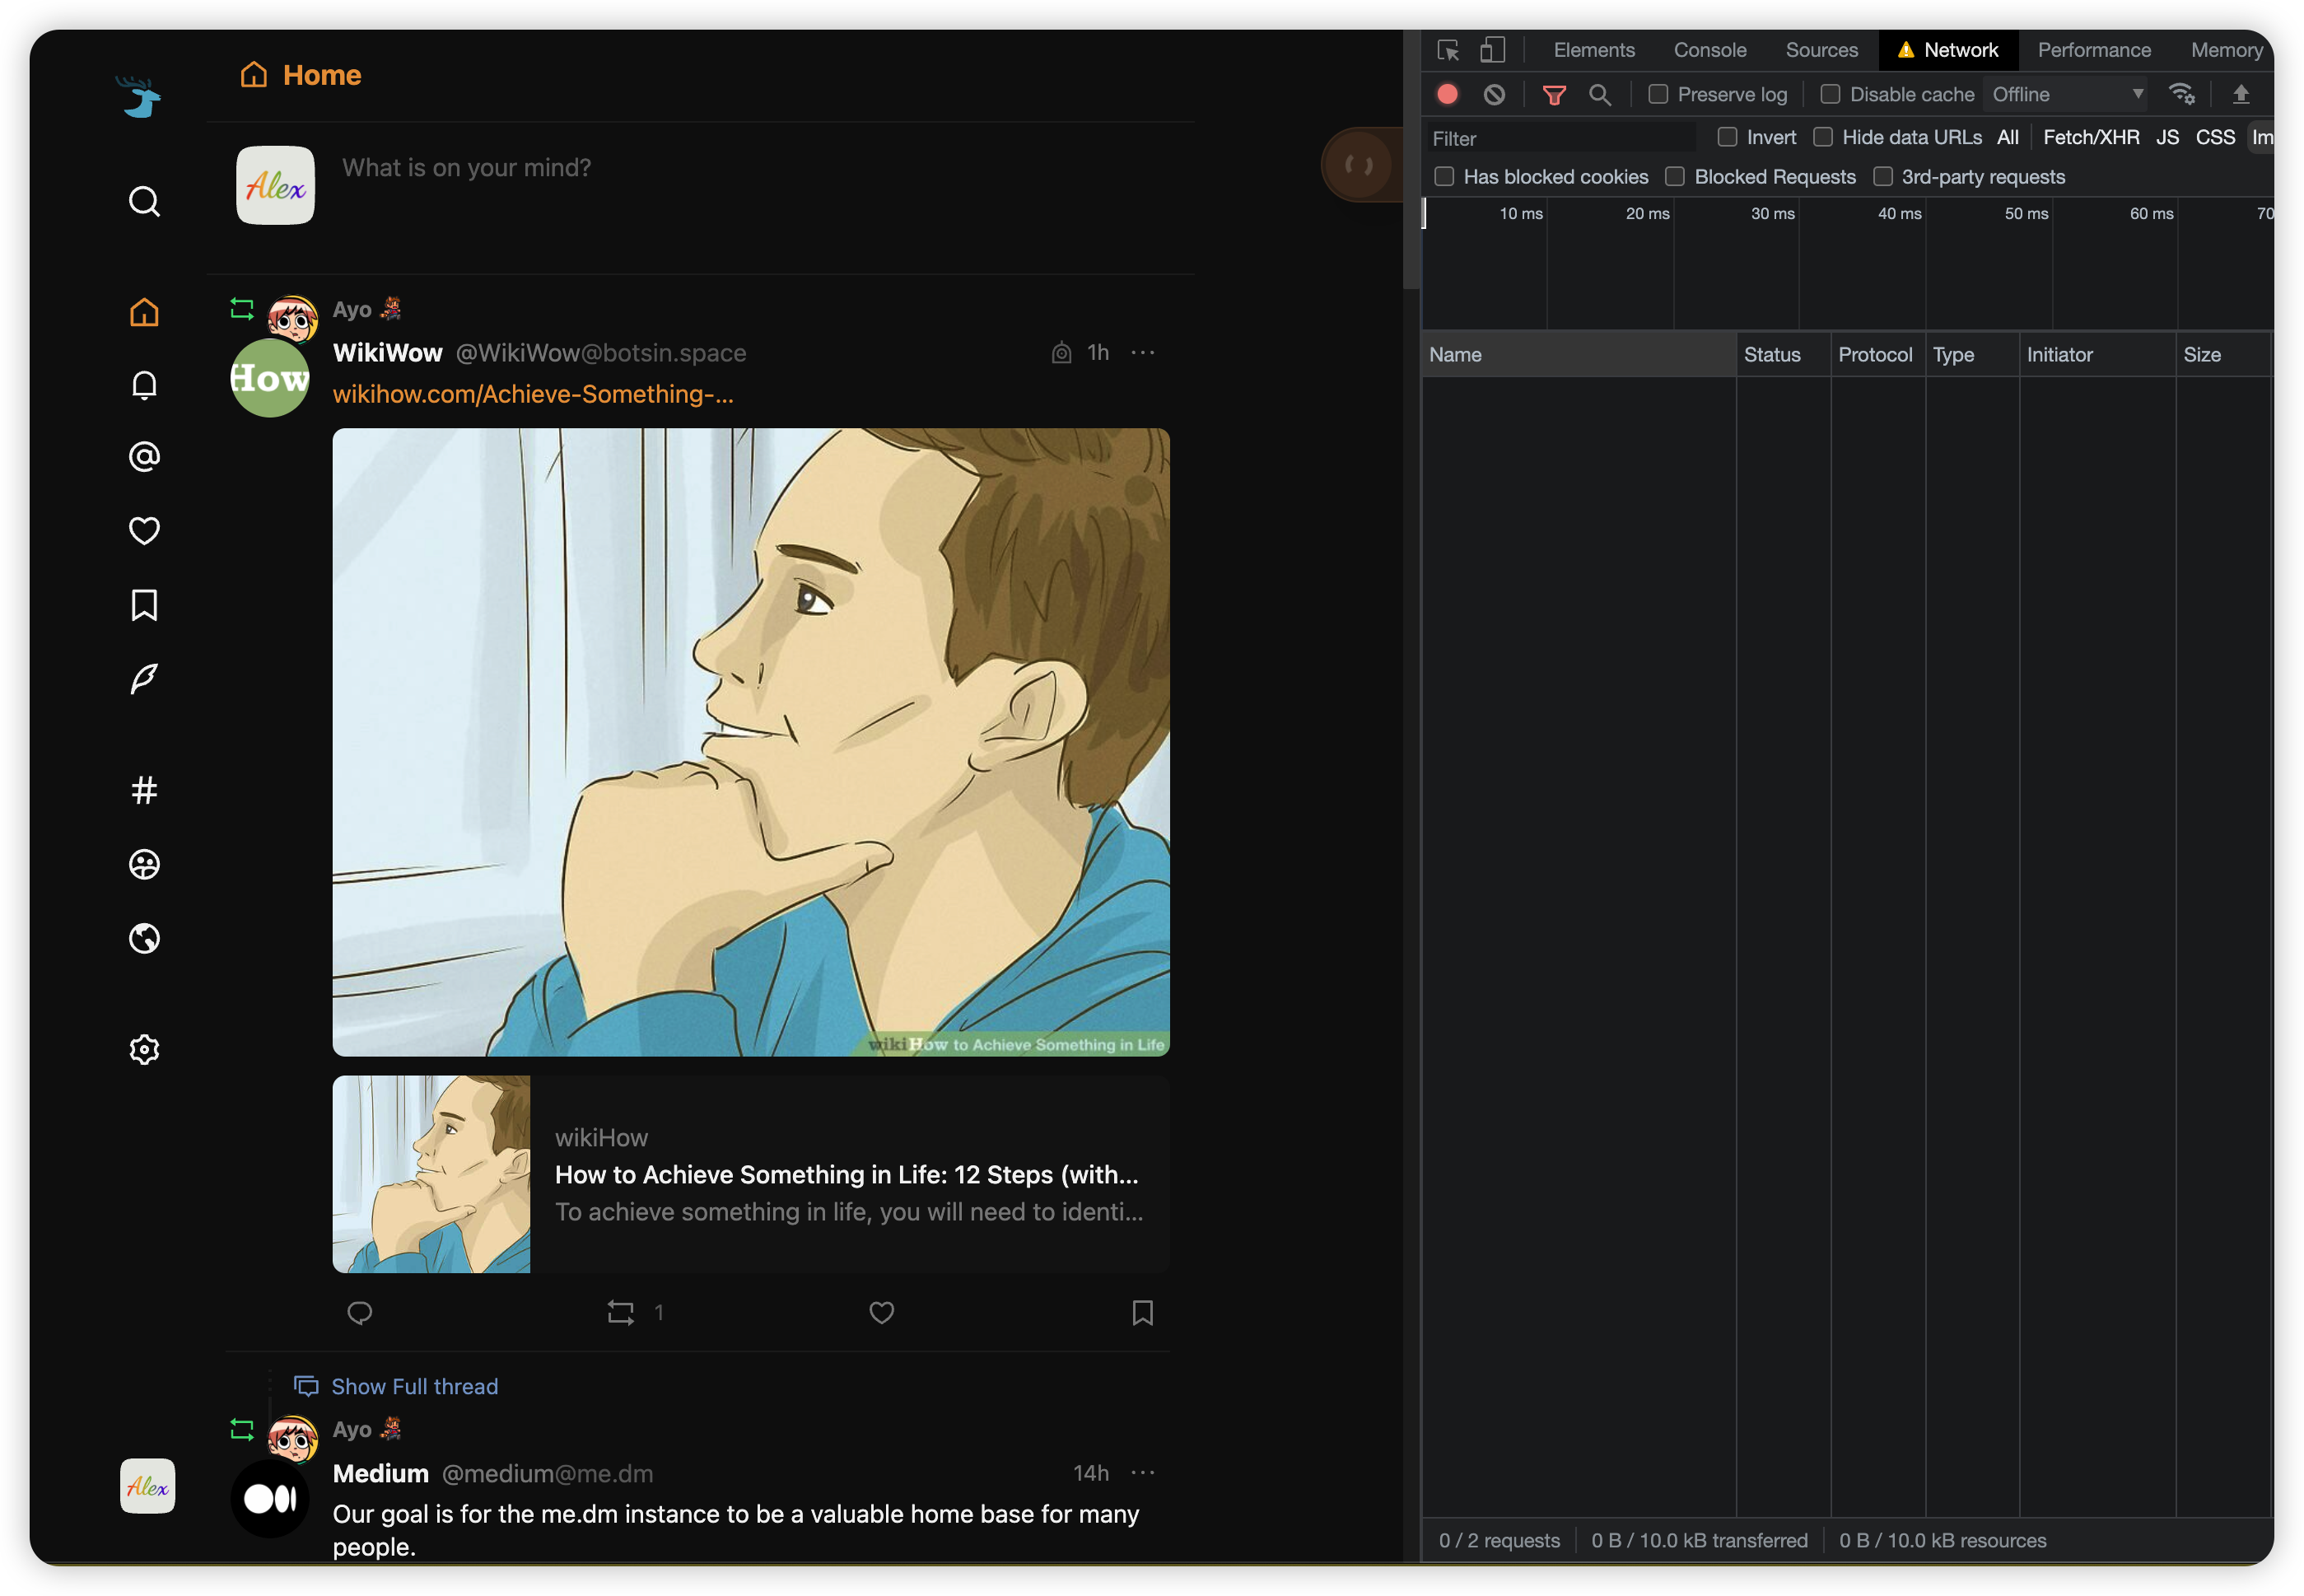This screenshot has height=1596, width=2304.
Task: Check the Hide data URLs checkbox
Action: [1823, 137]
